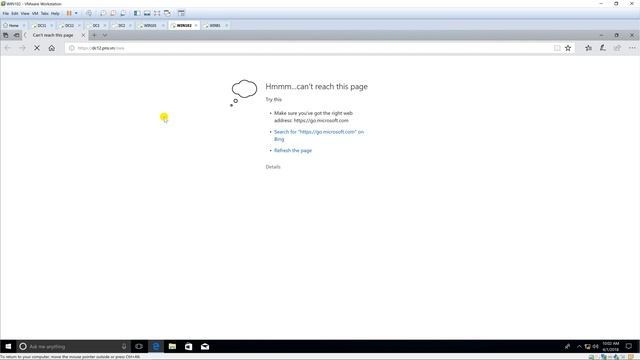Viewport: 640px width, 360px height.
Task: Go to the Edge home page
Action: pyautogui.click(x=51, y=48)
